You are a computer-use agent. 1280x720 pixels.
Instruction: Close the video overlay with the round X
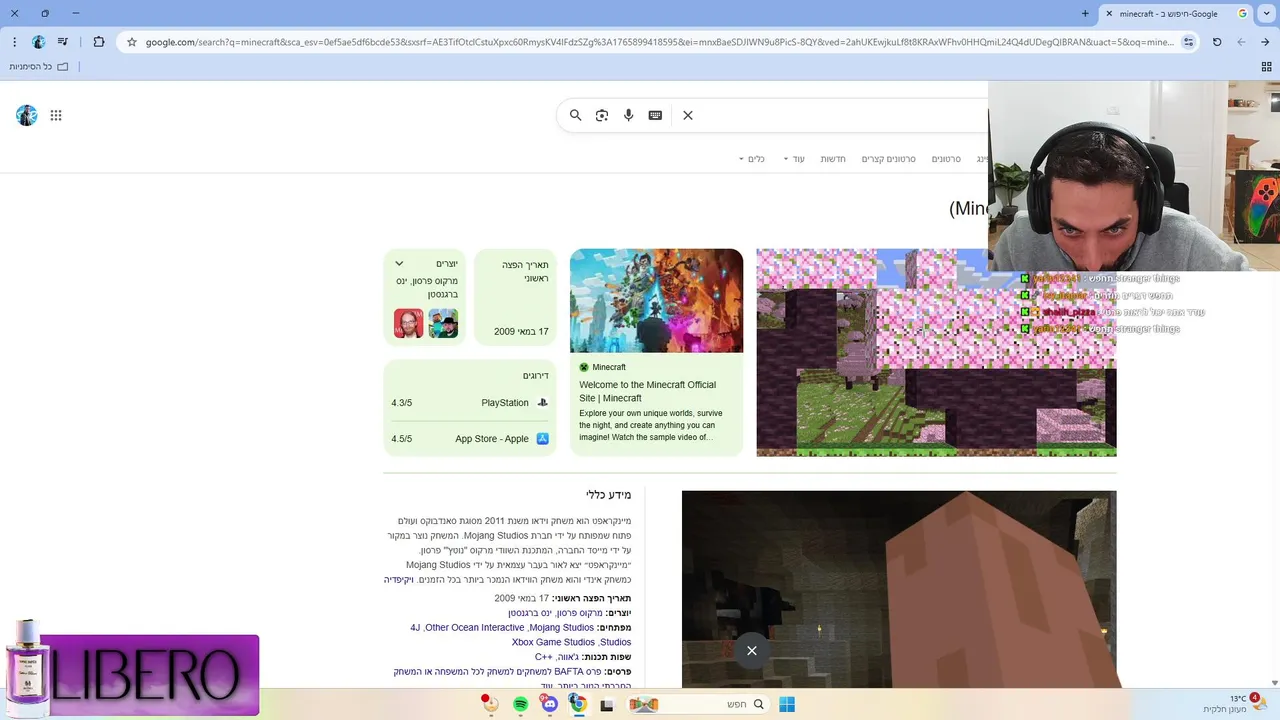click(752, 651)
